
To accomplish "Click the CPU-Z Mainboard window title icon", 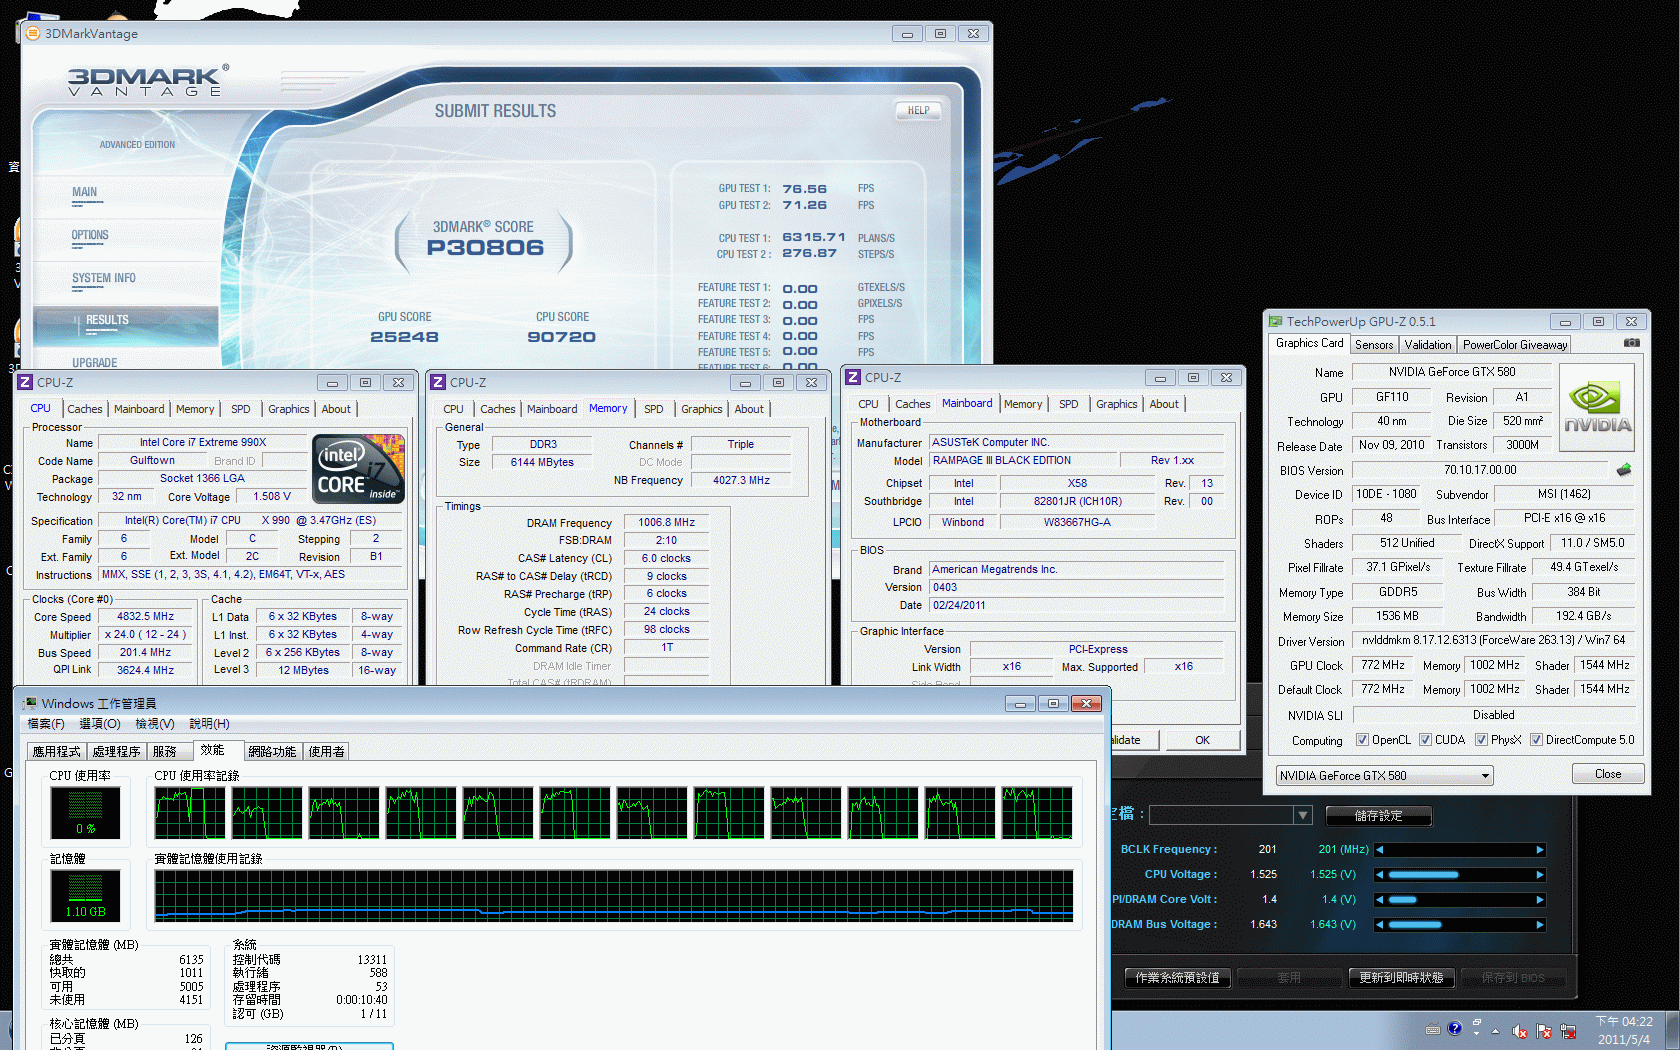I will coord(853,377).
